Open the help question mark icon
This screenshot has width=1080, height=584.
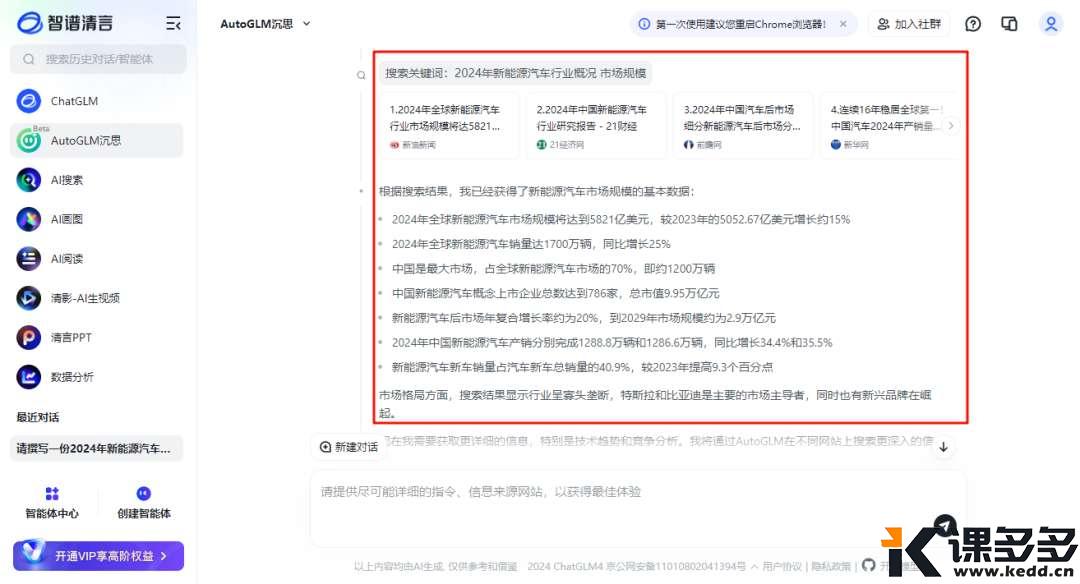[973, 24]
